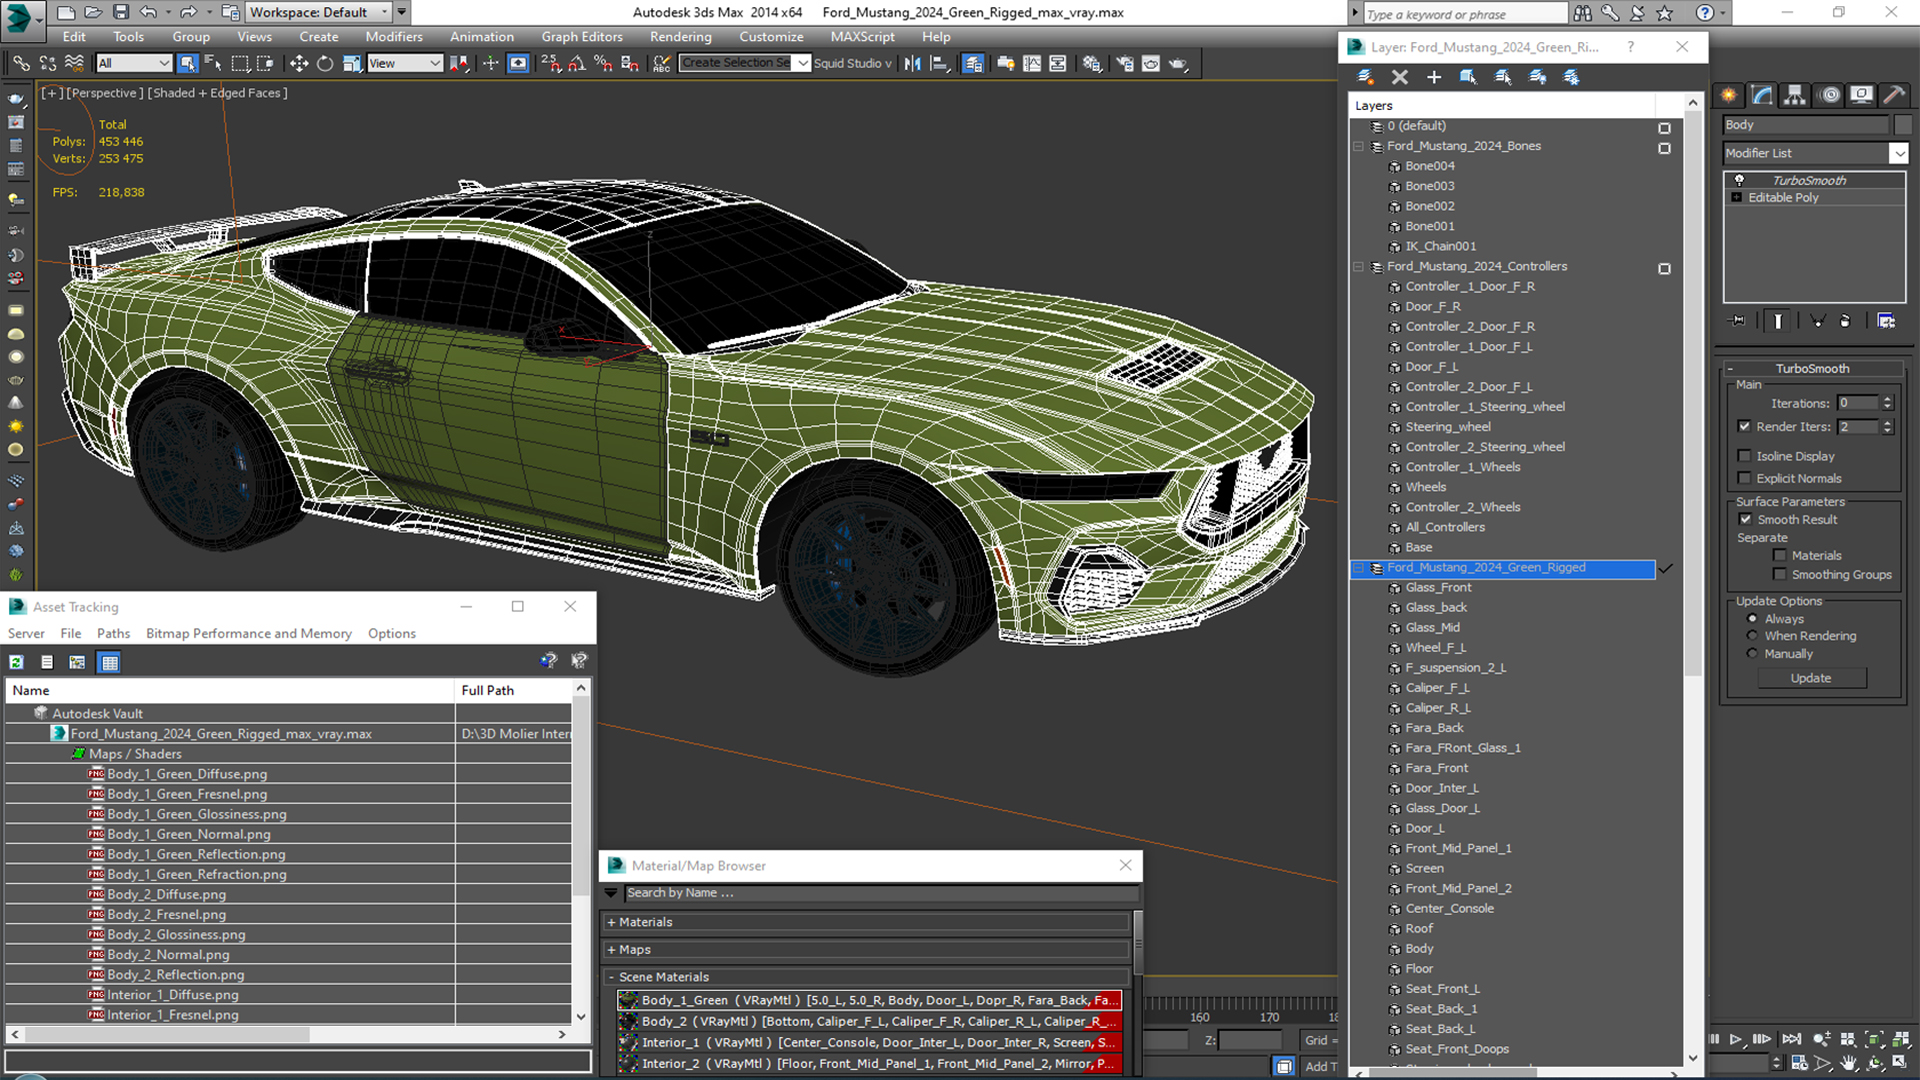The width and height of the screenshot is (1920, 1080).
Task: Click the Mirror tool icon
Action: coord(912,63)
